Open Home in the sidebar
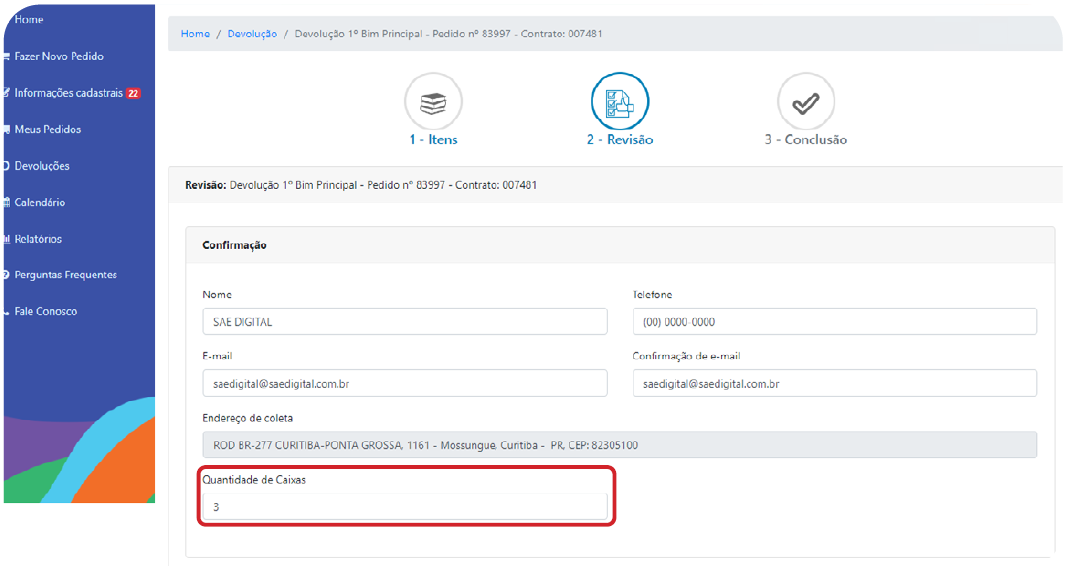Viewport: 1069px width, 583px height. 29,20
